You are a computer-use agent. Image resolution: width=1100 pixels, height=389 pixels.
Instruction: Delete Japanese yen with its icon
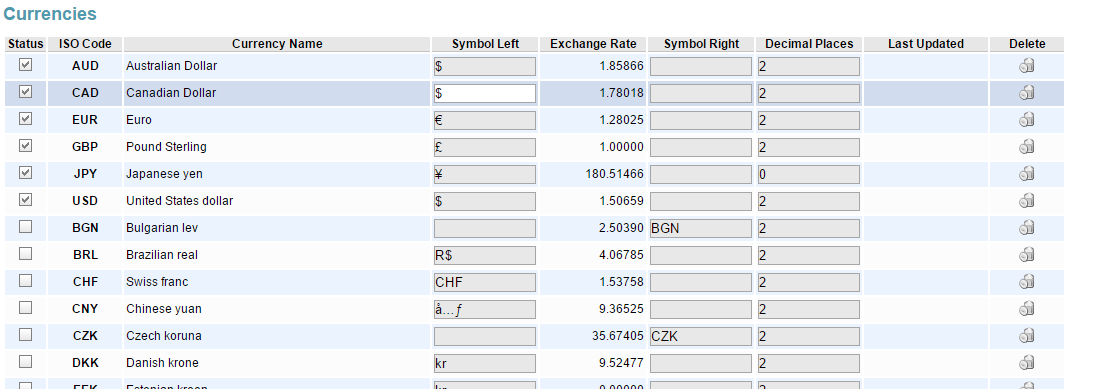[x=1026, y=174]
